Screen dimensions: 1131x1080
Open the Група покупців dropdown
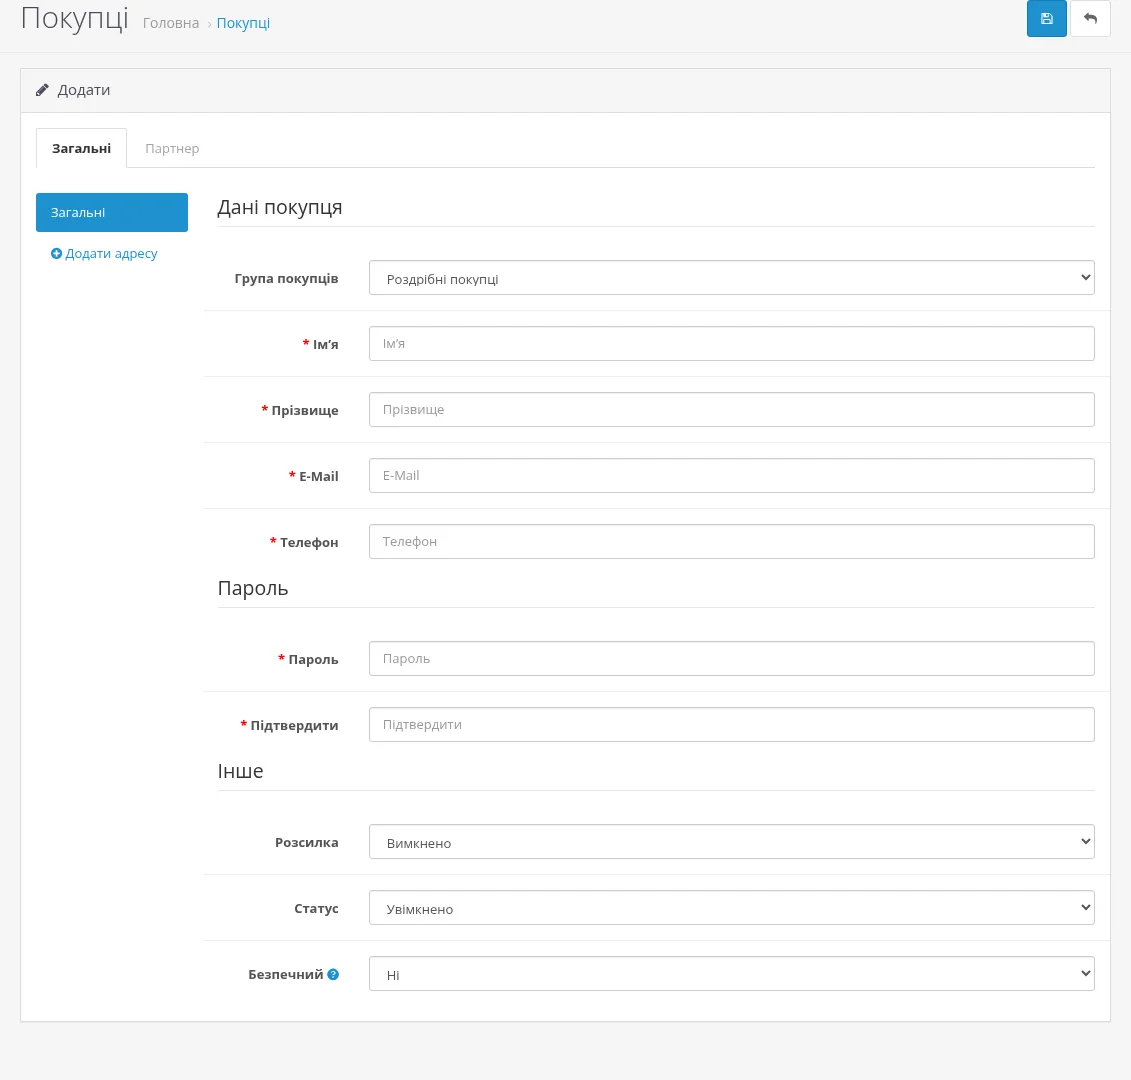point(731,278)
